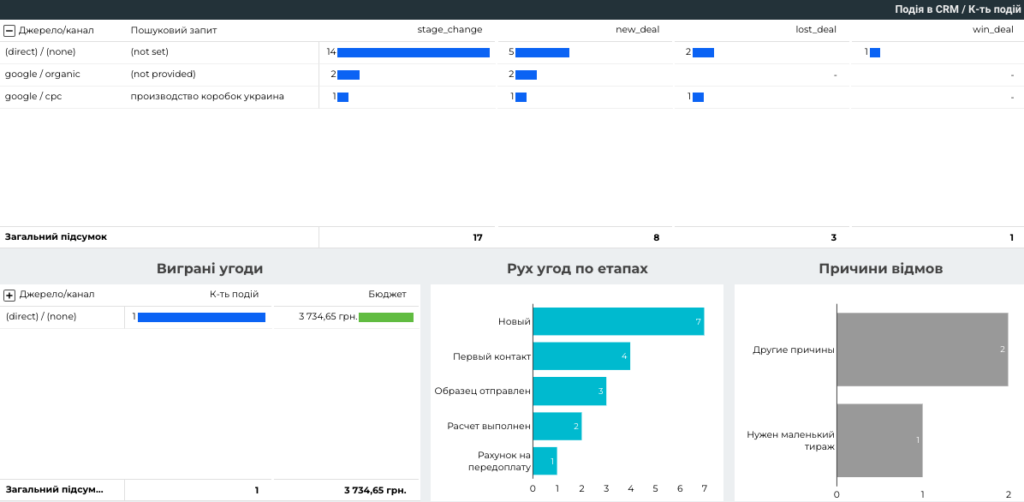Select the Первый контакт bar
This screenshot has height=502, width=1024.
coord(581,356)
